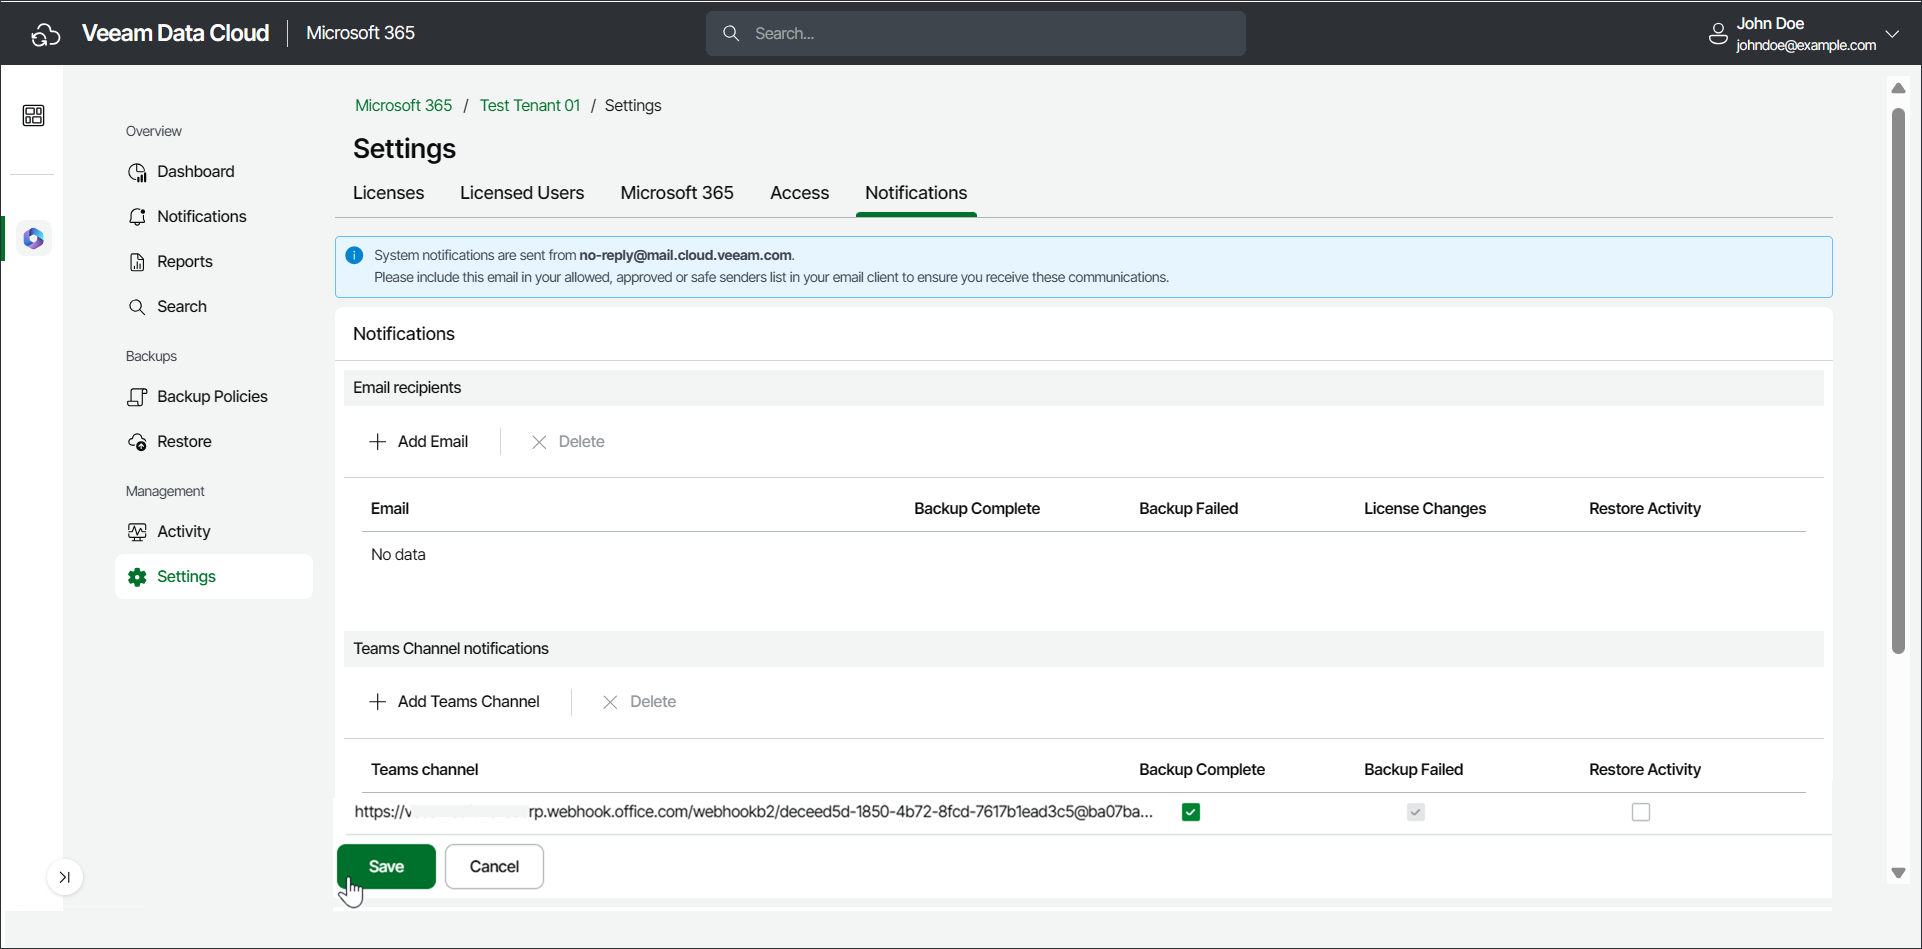Click the sidebar Search magnifier icon
The height and width of the screenshot is (949, 1922).
point(137,307)
